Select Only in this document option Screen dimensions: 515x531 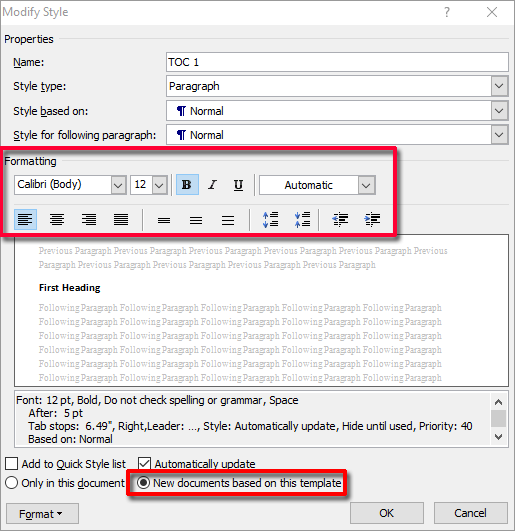pyautogui.click(x=12, y=483)
